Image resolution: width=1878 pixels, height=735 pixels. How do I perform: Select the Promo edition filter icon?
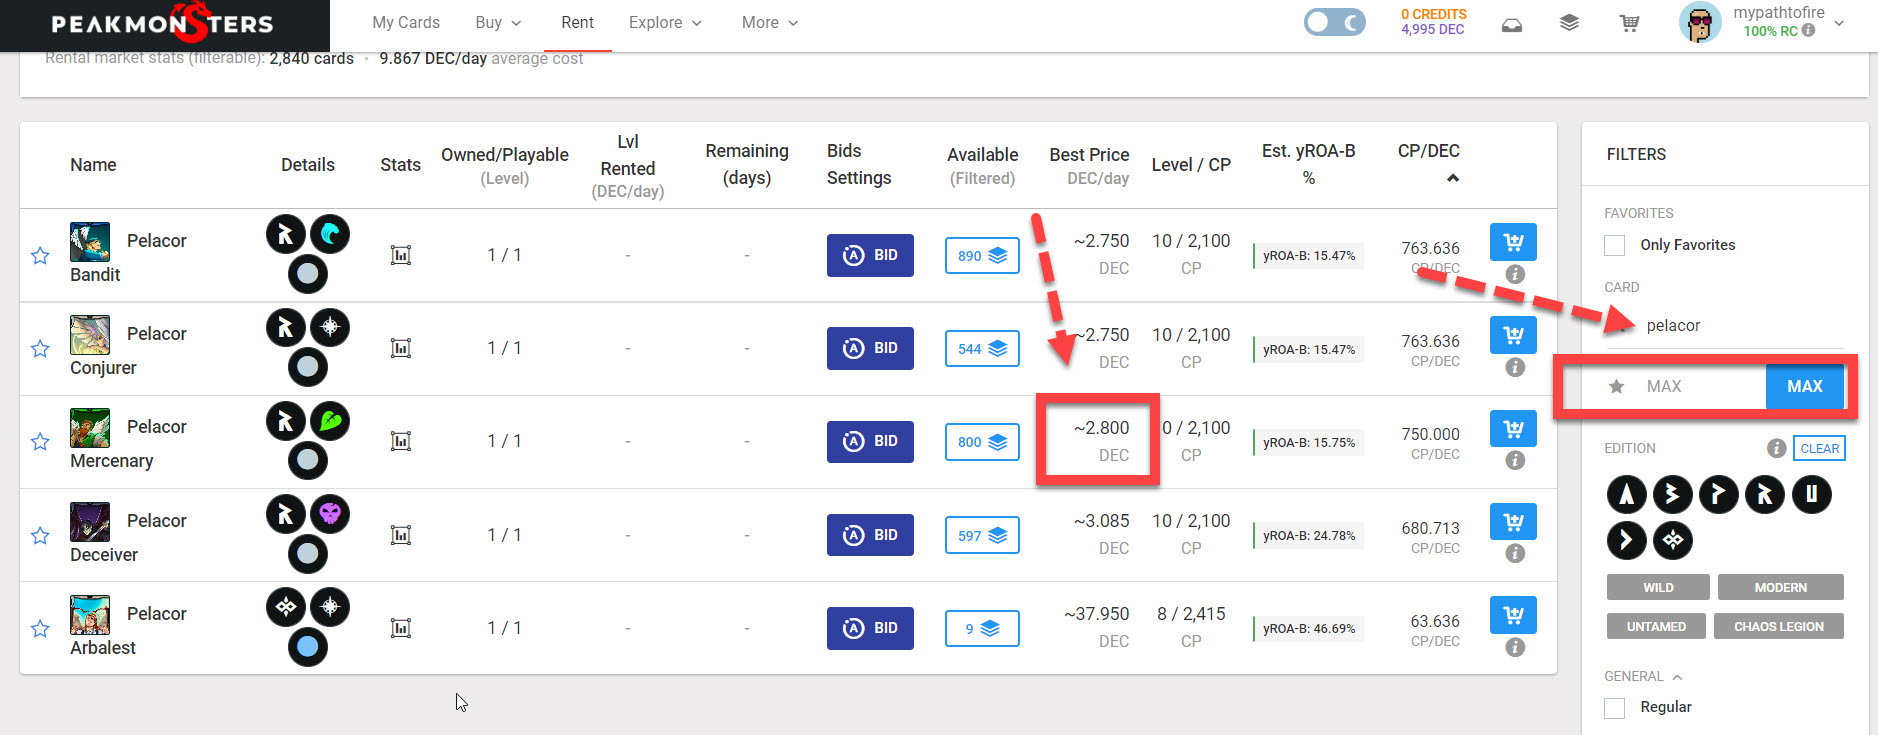tap(1719, 494)
